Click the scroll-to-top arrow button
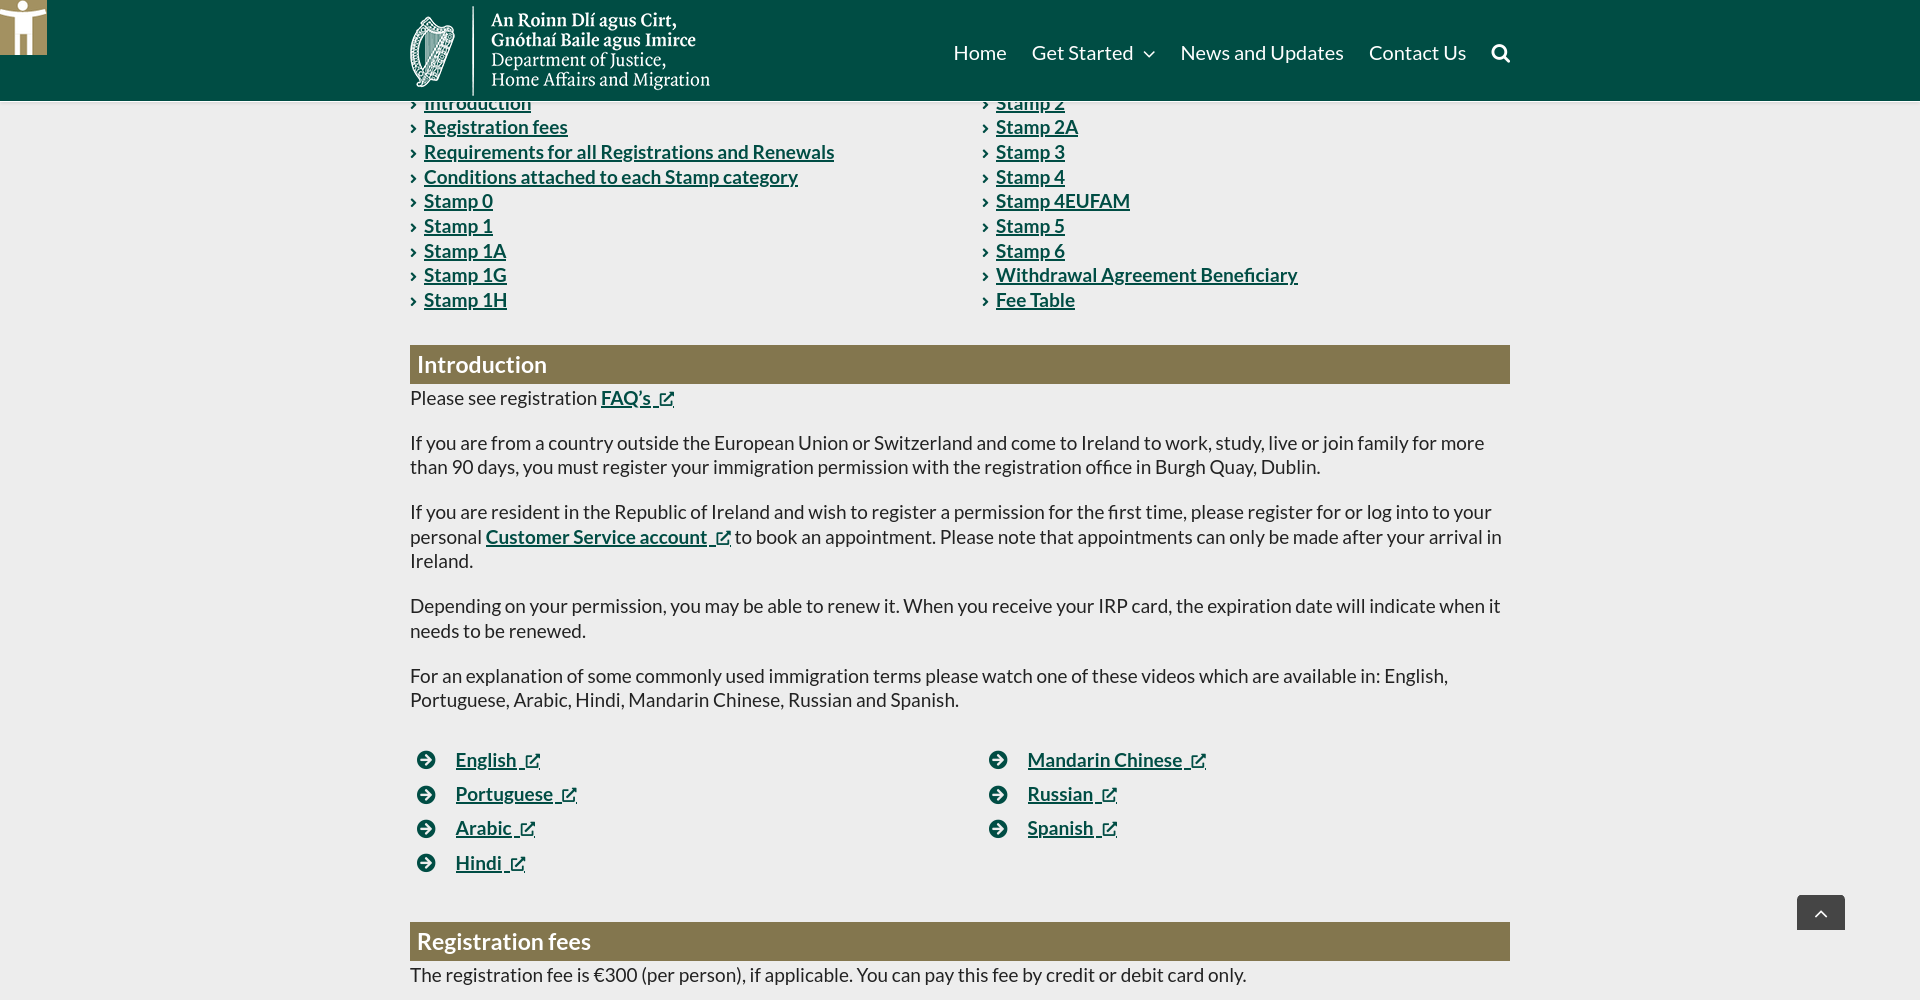1920x1000 pixels. coord(1820,913)
